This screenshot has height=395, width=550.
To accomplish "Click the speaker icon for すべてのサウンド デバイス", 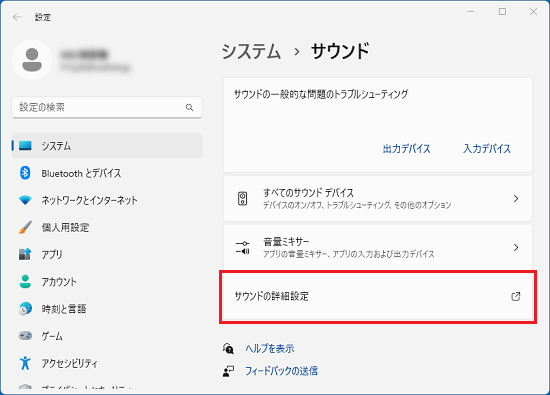I will point(242,199).
